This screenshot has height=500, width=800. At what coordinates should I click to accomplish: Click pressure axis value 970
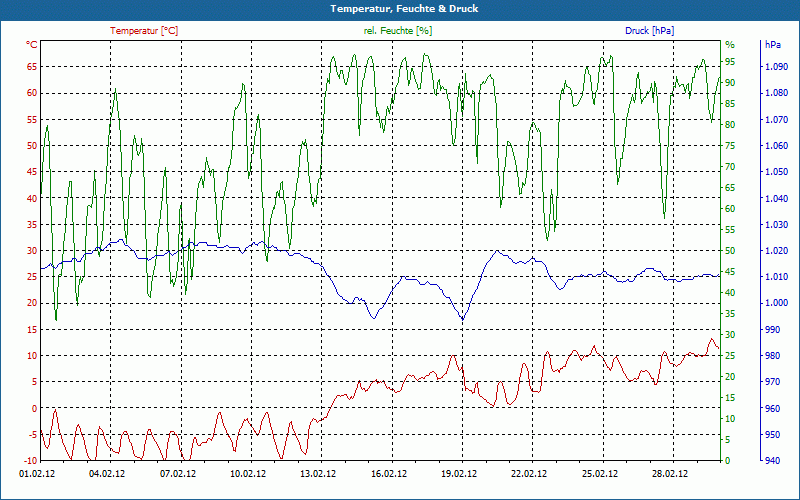773,382
